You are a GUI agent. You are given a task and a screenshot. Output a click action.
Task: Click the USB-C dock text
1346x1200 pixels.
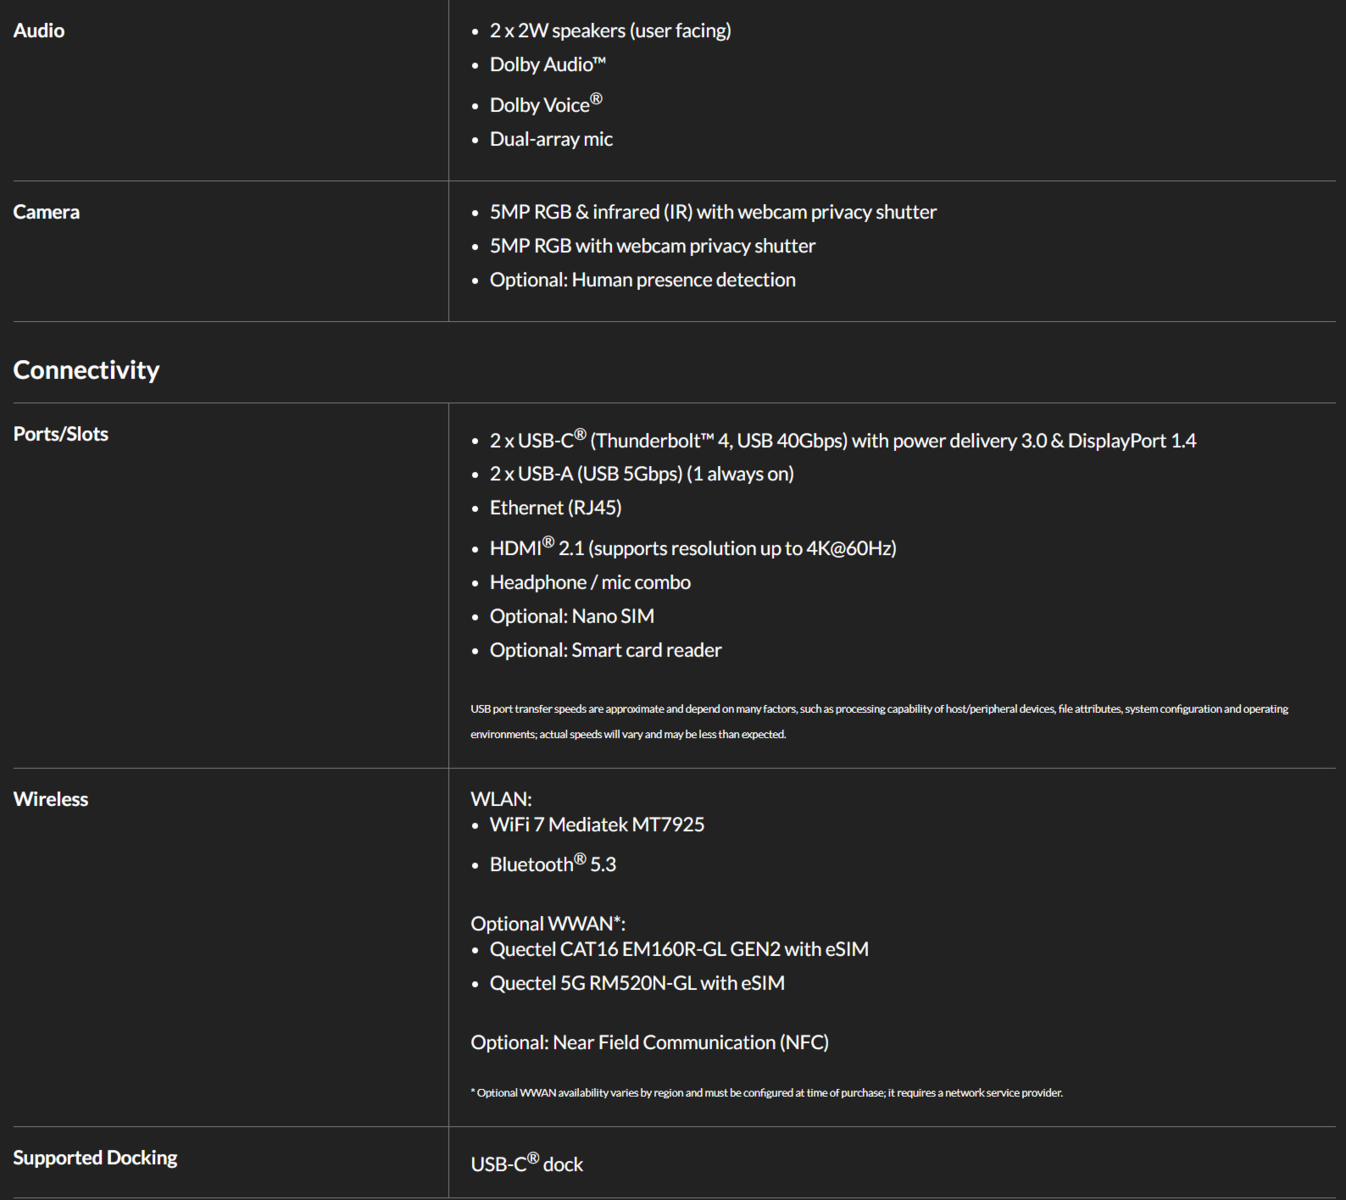(527, 1164)
